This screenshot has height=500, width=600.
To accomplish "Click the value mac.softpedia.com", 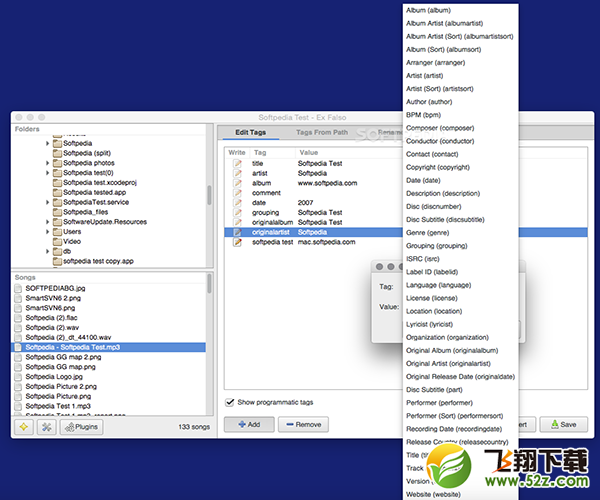I will [x=326, y=242].
